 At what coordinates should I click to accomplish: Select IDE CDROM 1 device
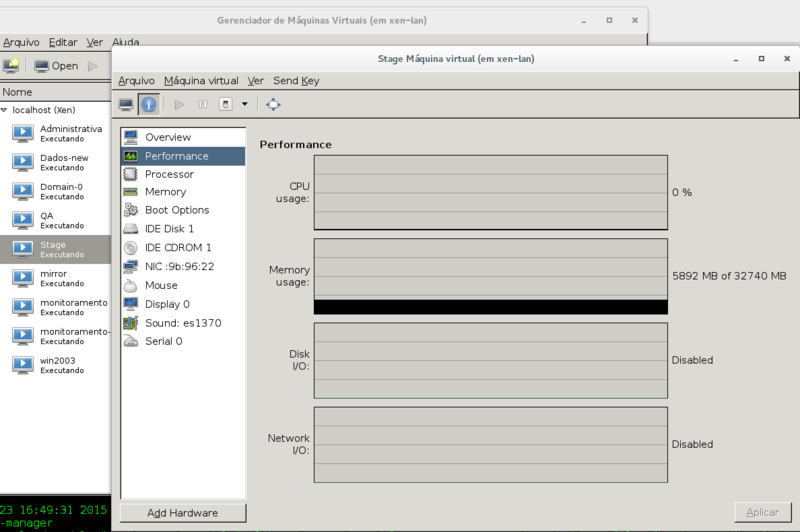pos(183,248)
